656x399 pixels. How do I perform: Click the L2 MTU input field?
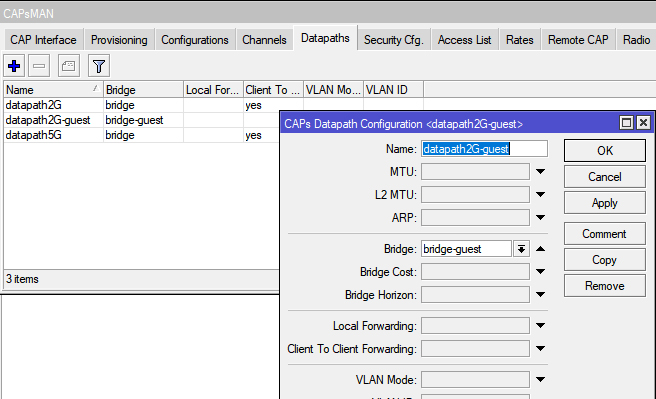475,194
